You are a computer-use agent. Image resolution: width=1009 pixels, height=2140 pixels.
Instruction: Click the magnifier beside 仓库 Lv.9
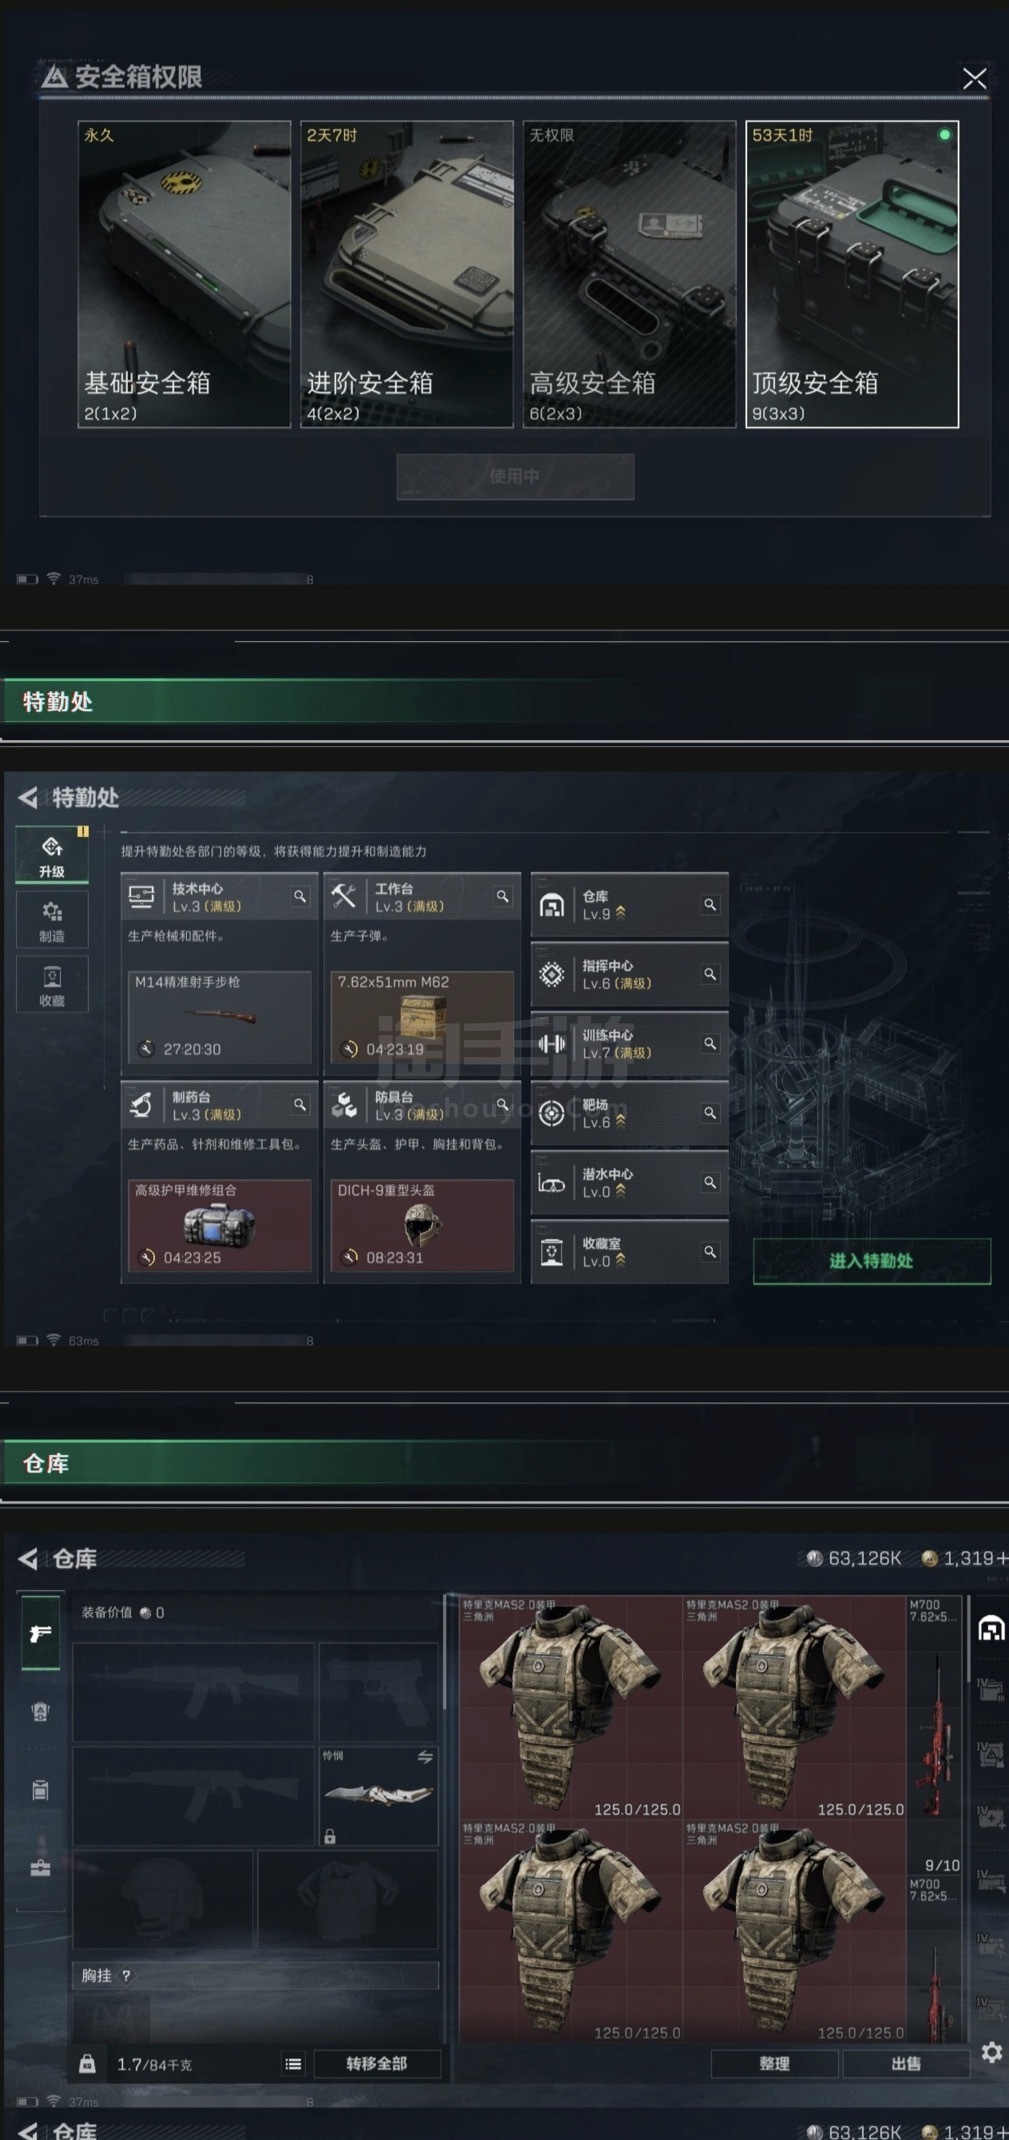(710, 905)
